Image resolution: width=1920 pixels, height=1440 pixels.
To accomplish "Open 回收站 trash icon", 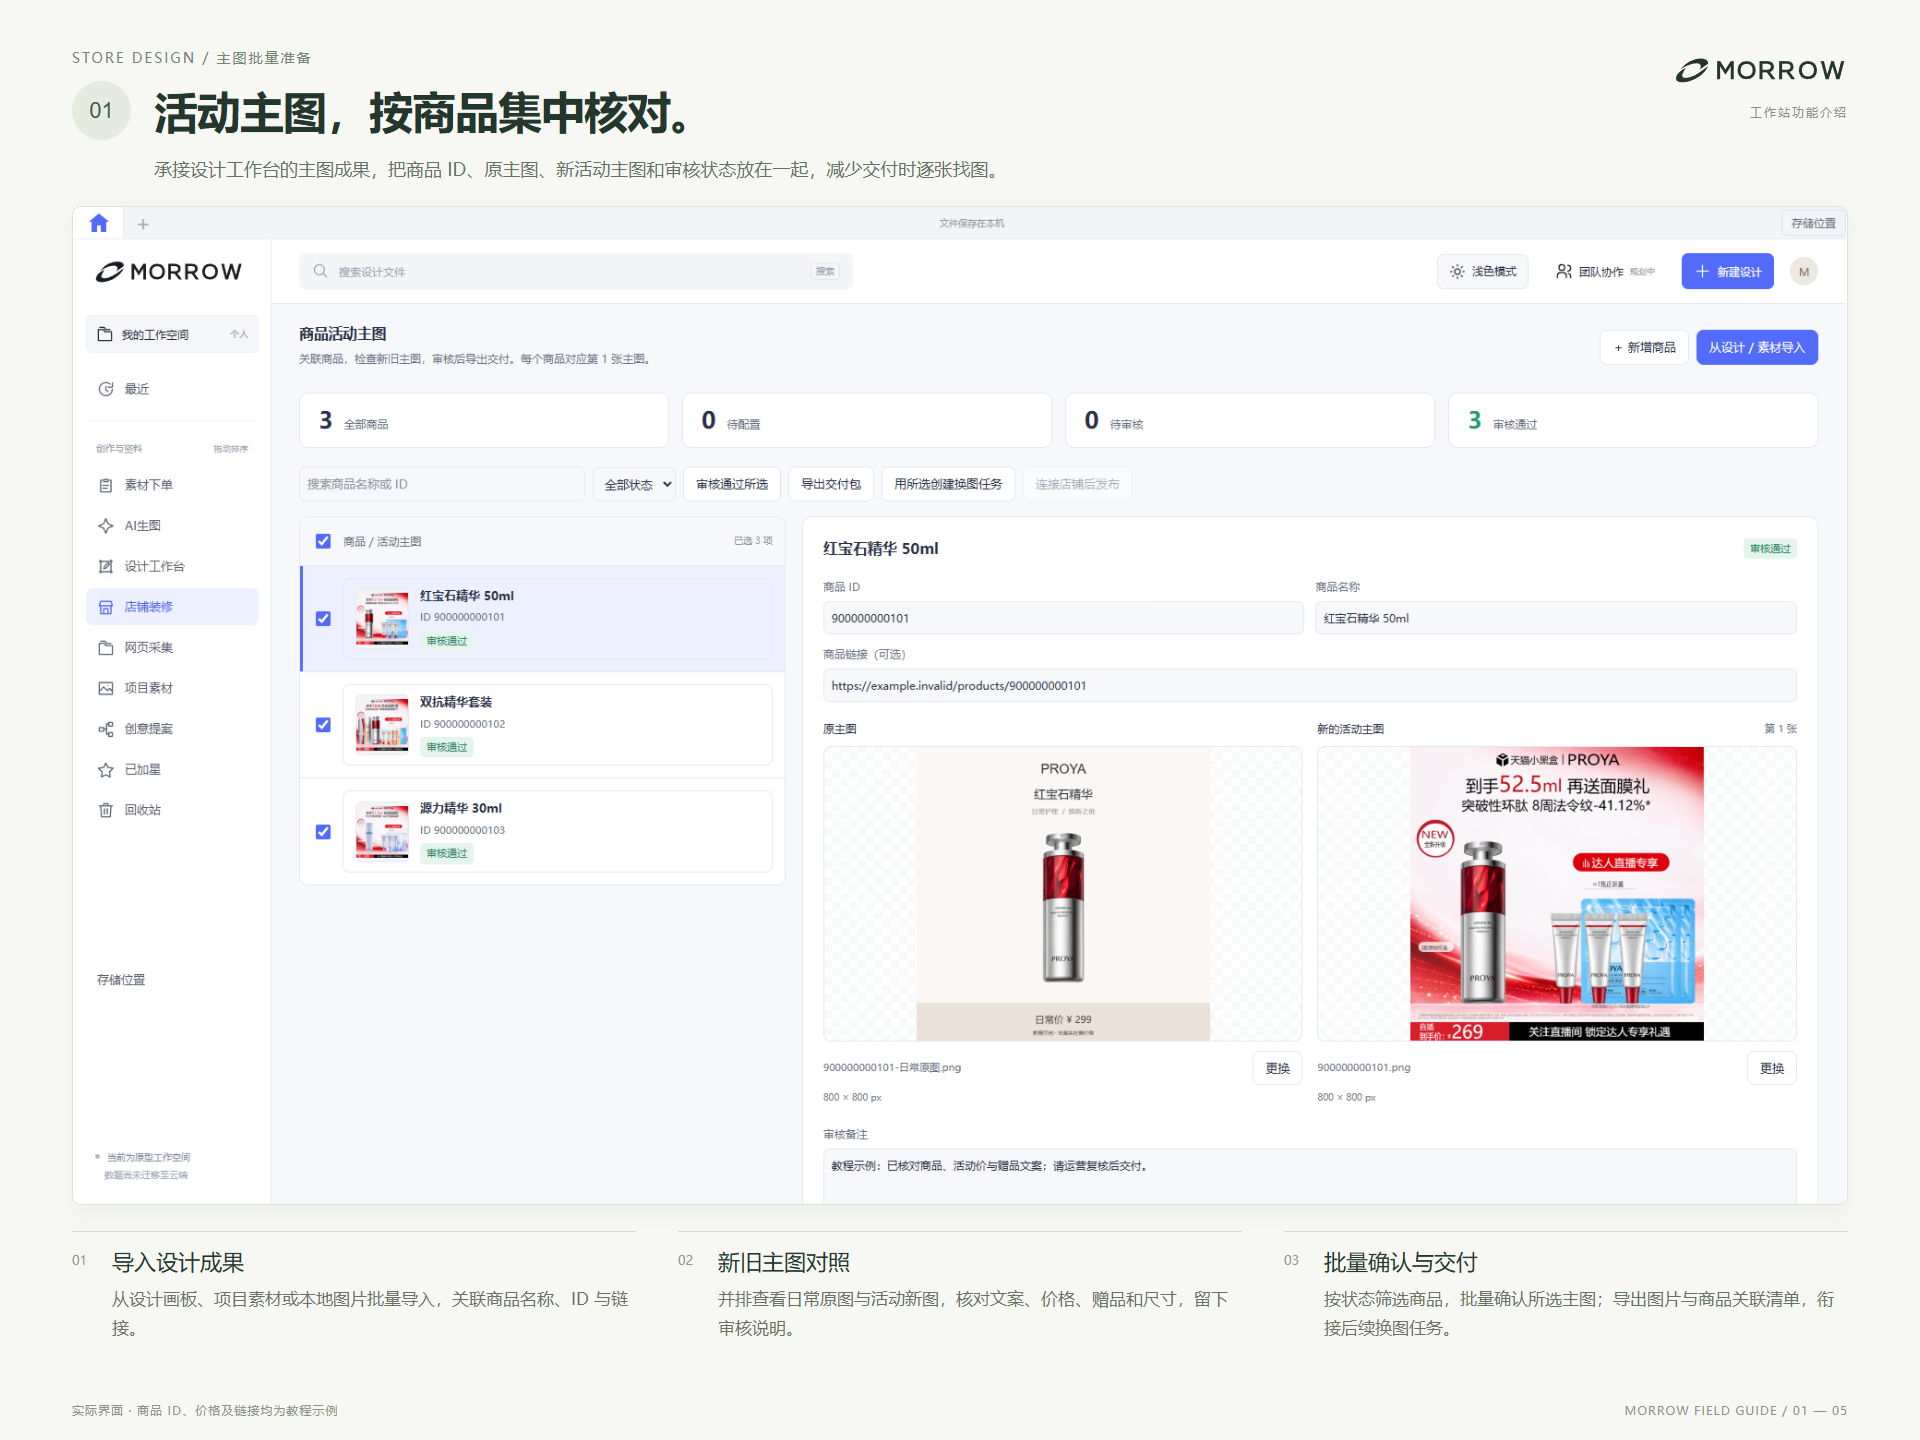I will (x=106, y=810).
